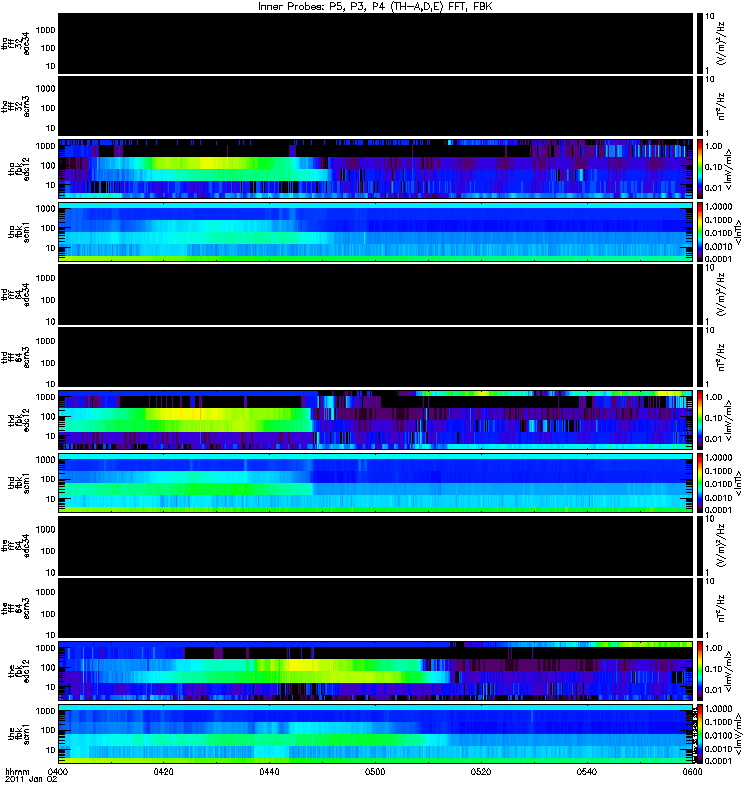Select the the fff 64 edc34 panel label

(16, 546)
